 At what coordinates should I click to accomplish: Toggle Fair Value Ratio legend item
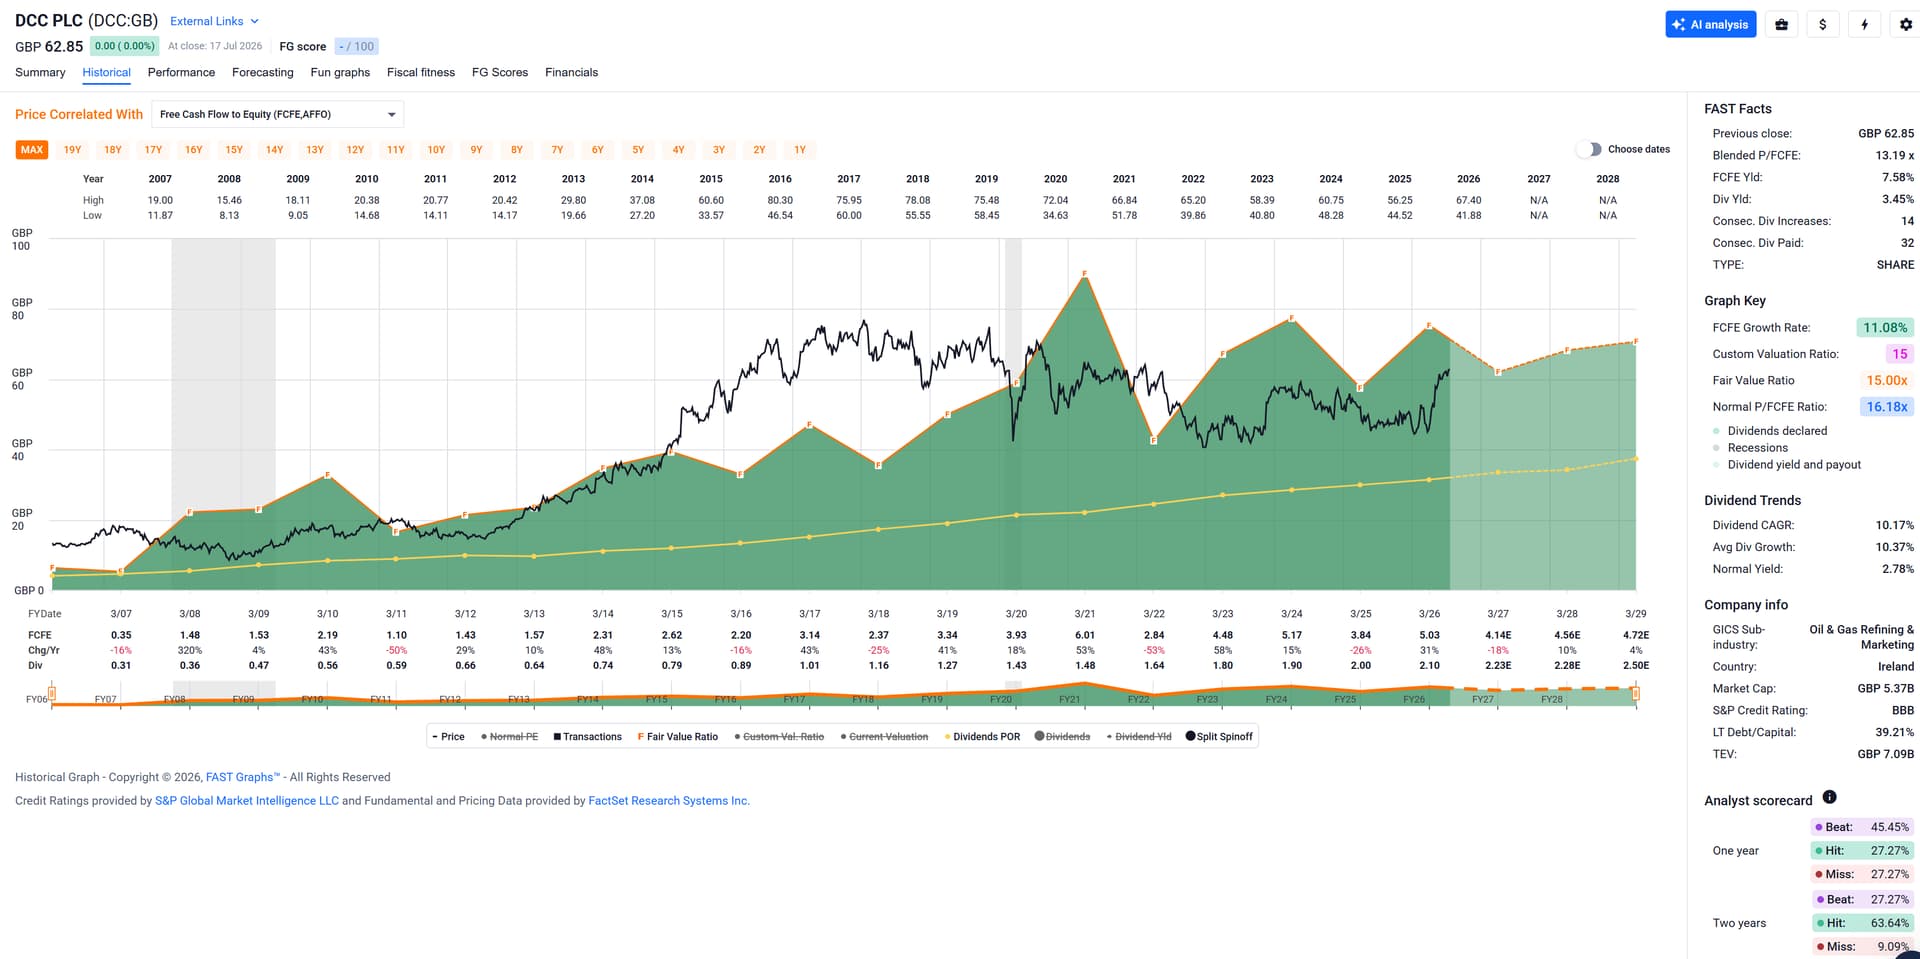(678, 737)
